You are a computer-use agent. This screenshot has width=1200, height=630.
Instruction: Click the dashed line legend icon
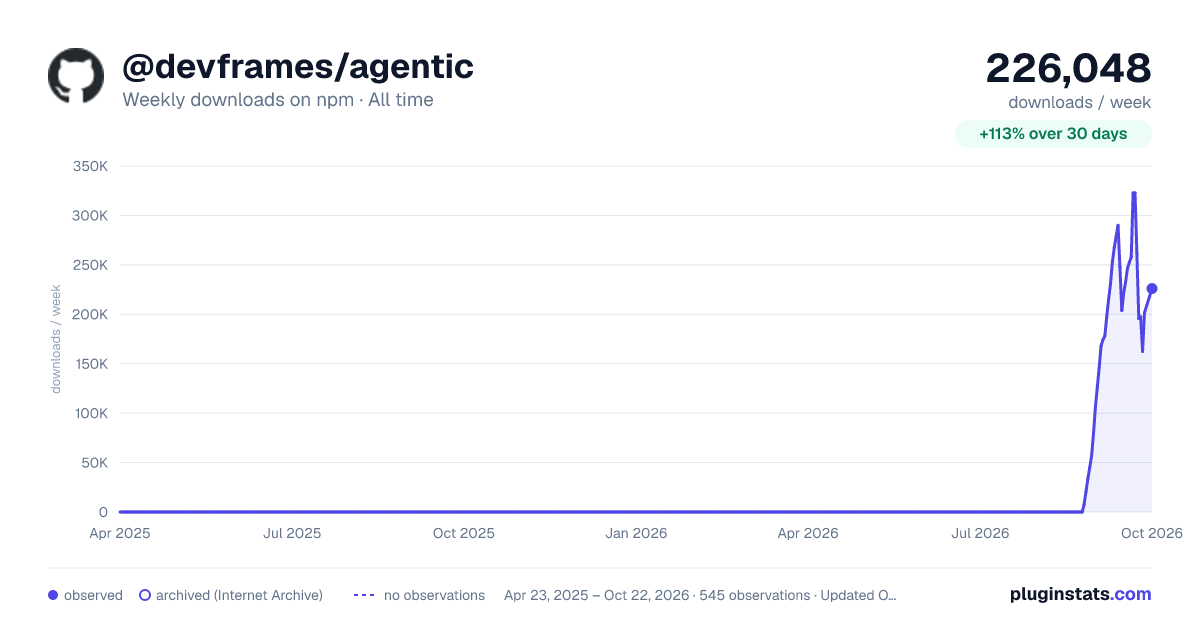coord(364,595)
